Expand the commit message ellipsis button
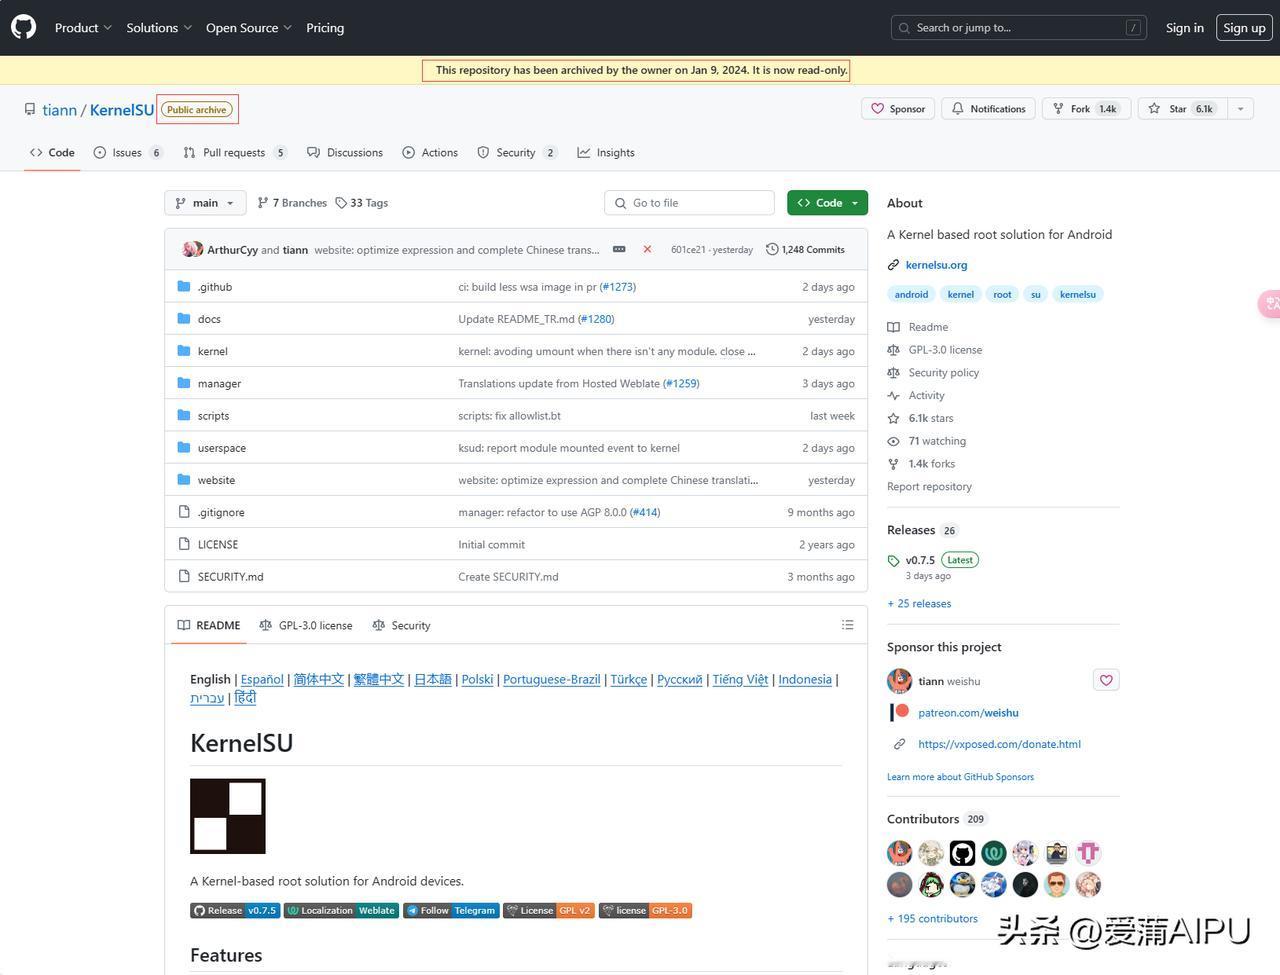Screen dimensions: 1280x975 619,250
